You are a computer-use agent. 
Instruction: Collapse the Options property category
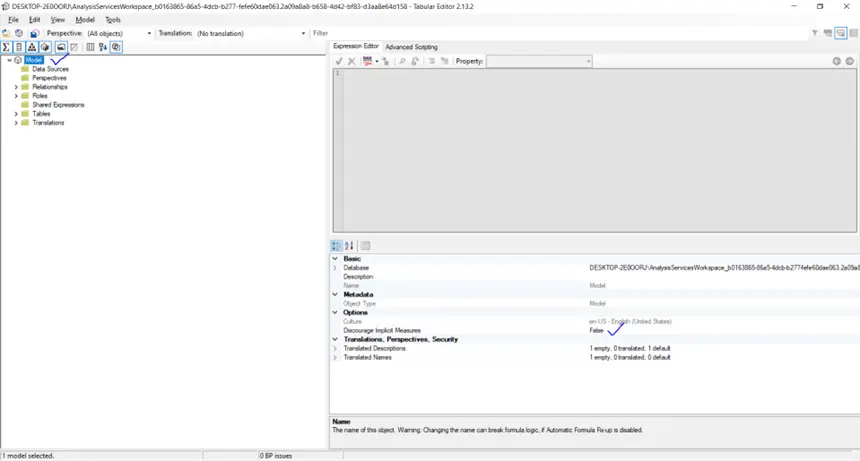335,312
